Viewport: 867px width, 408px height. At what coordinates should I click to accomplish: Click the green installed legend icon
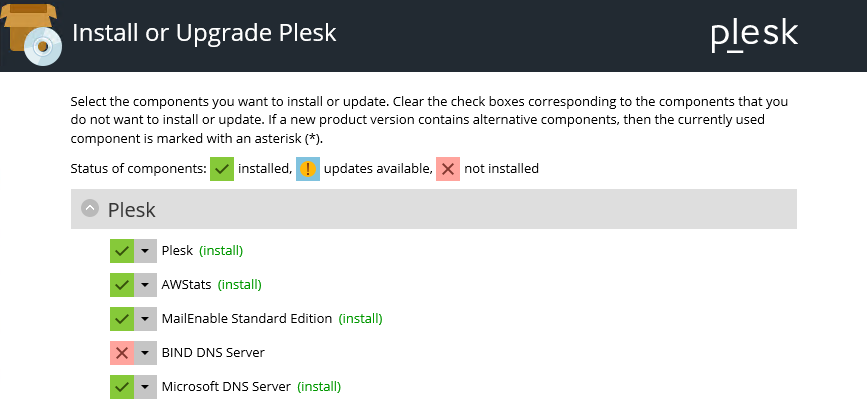click(221, 168)
